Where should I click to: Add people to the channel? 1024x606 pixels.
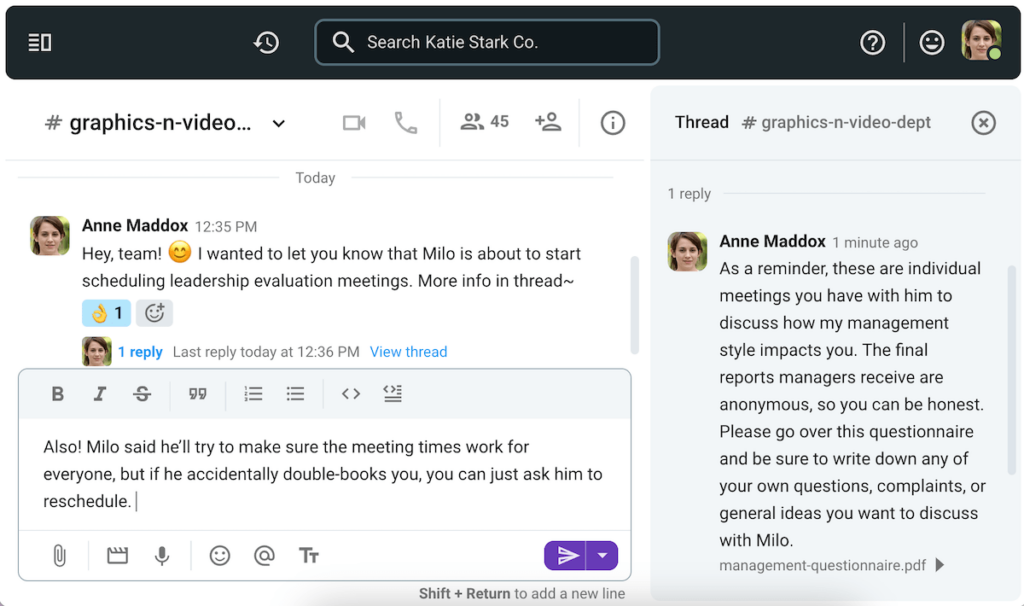548,121
